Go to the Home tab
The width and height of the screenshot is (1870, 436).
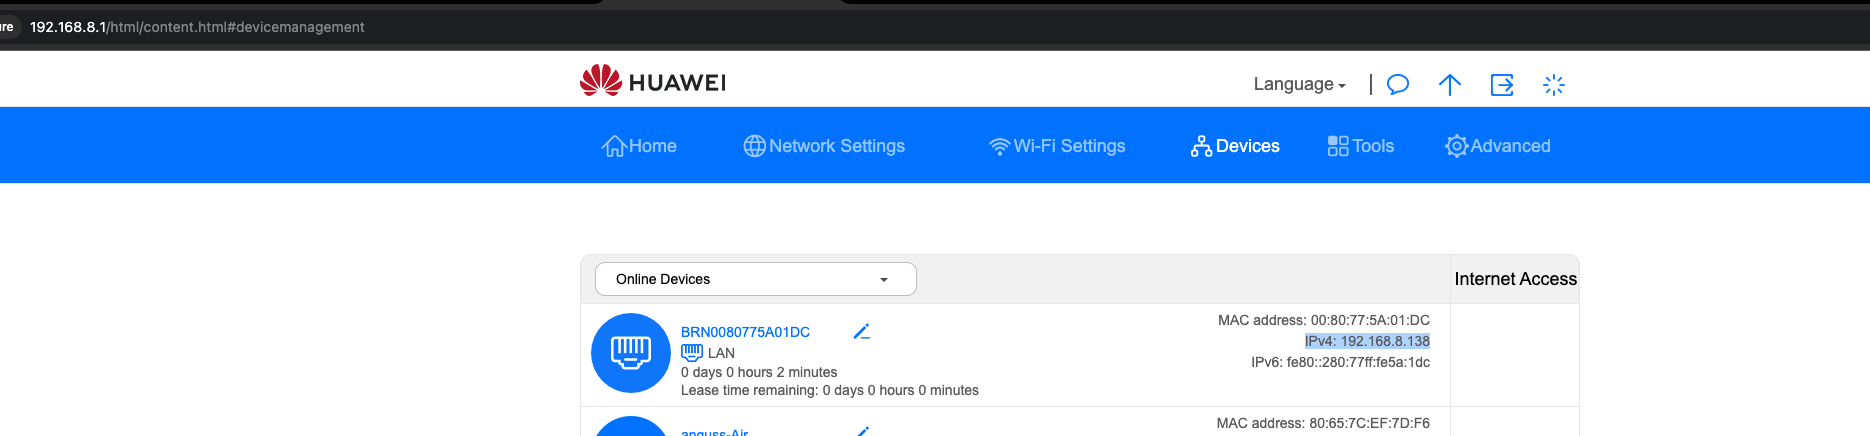tap(639, 146)
